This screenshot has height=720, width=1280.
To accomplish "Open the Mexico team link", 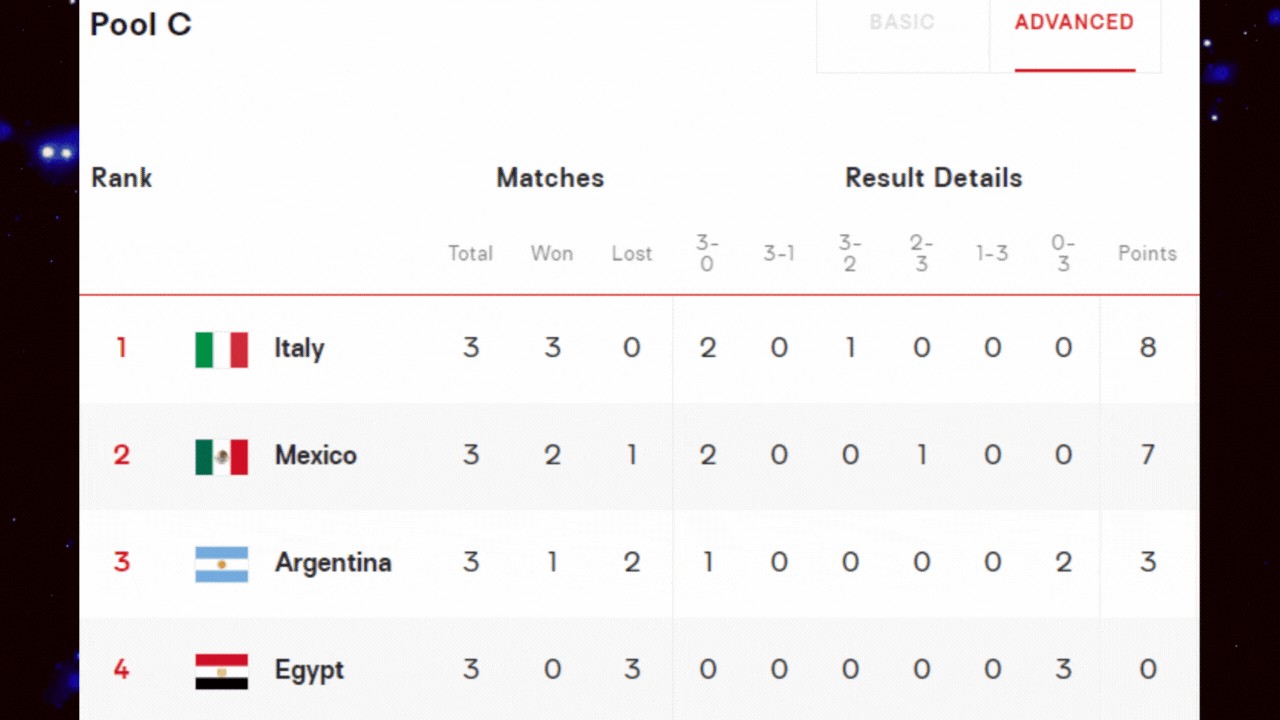I will click(x=316, y=456).
